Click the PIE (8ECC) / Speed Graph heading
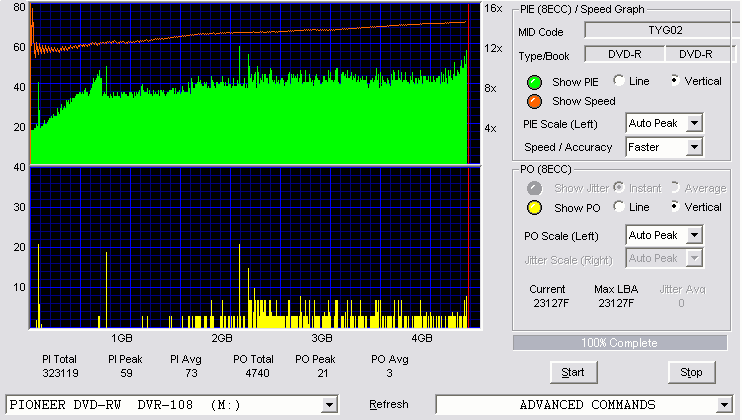 coord(582,9)
